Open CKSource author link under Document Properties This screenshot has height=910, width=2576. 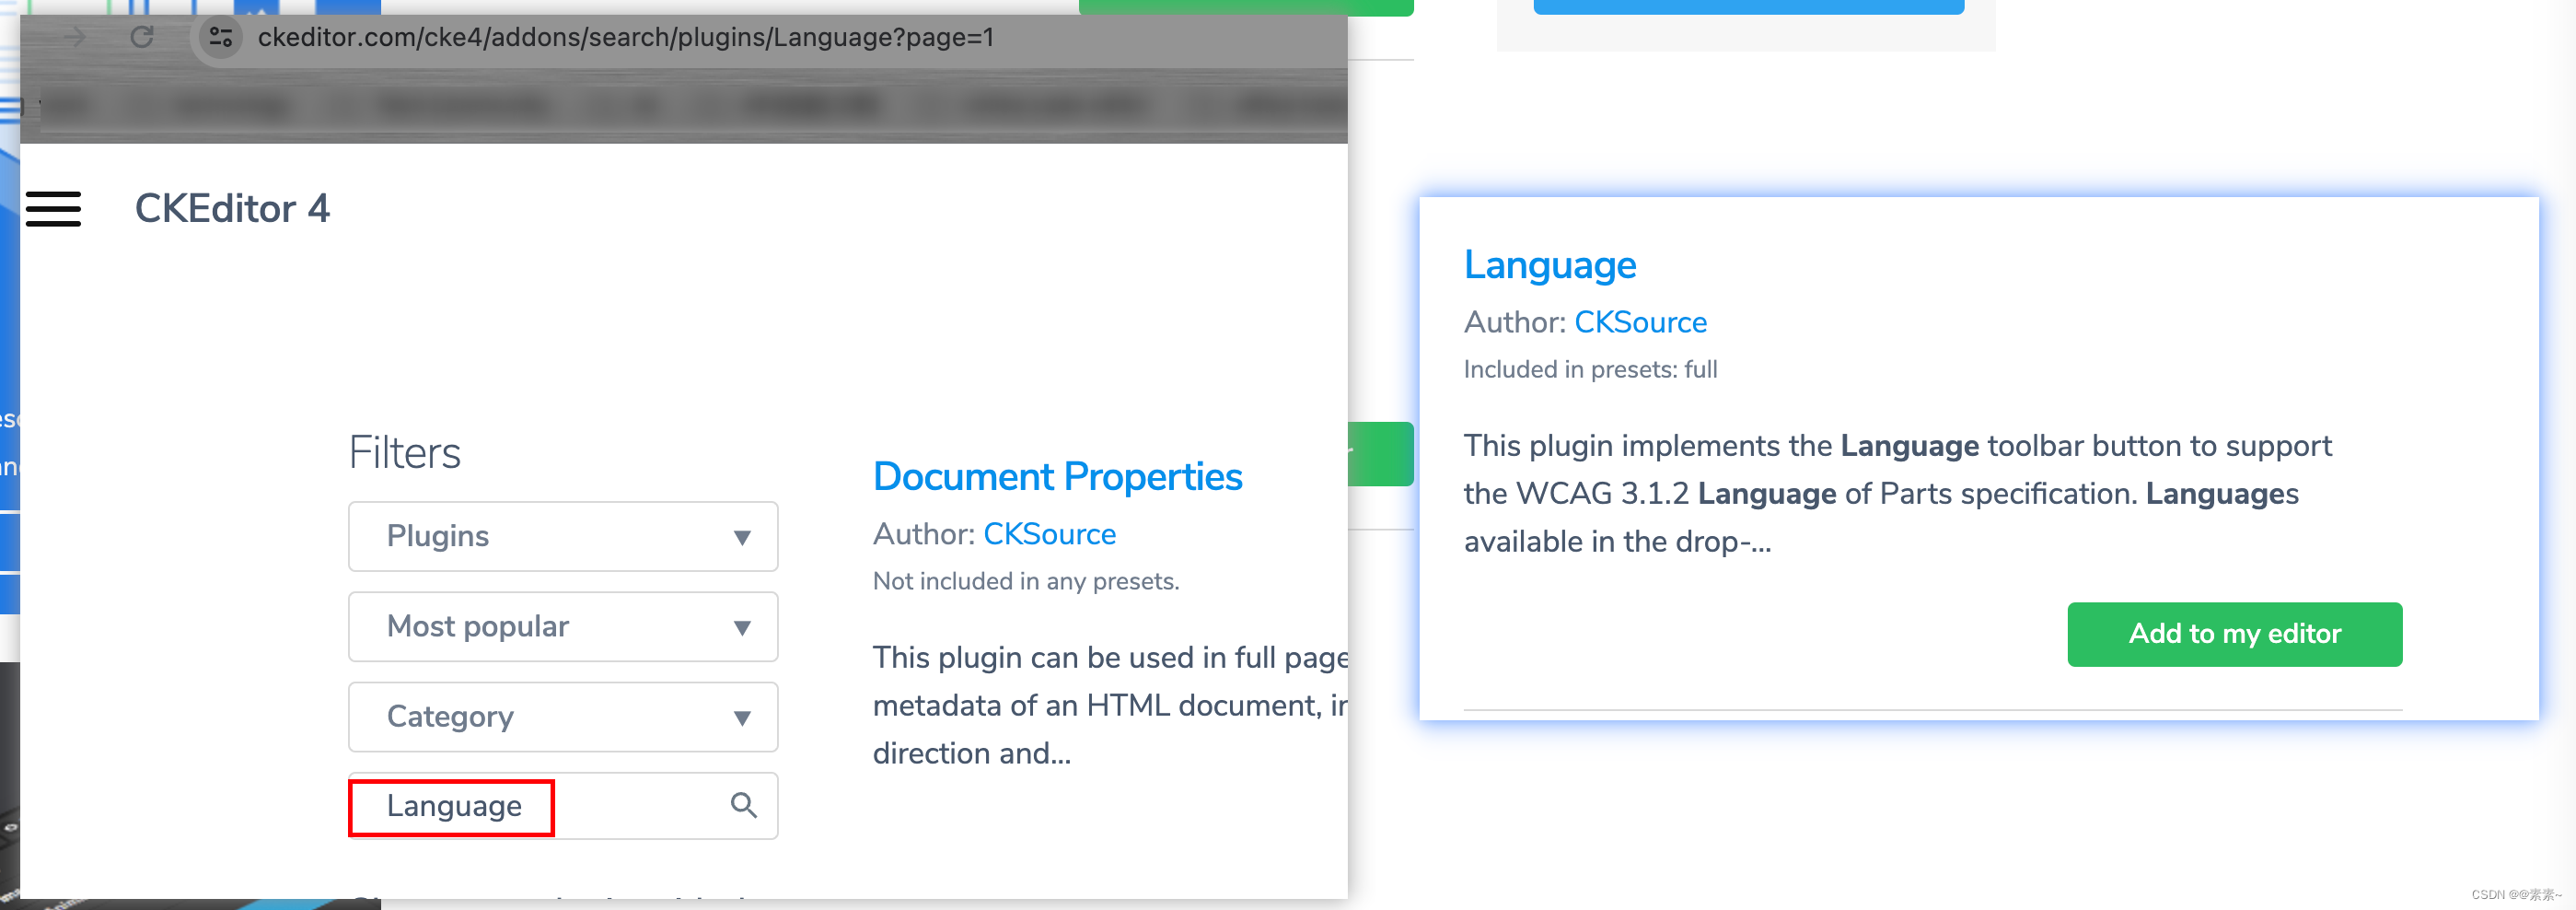[x=1049, y=534]
